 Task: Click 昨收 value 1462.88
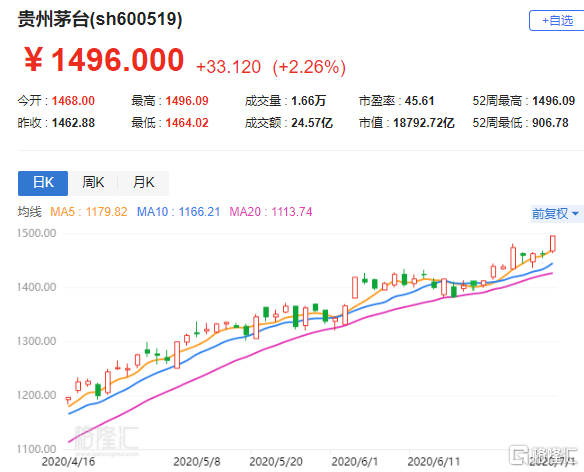(x=73, y=123)
